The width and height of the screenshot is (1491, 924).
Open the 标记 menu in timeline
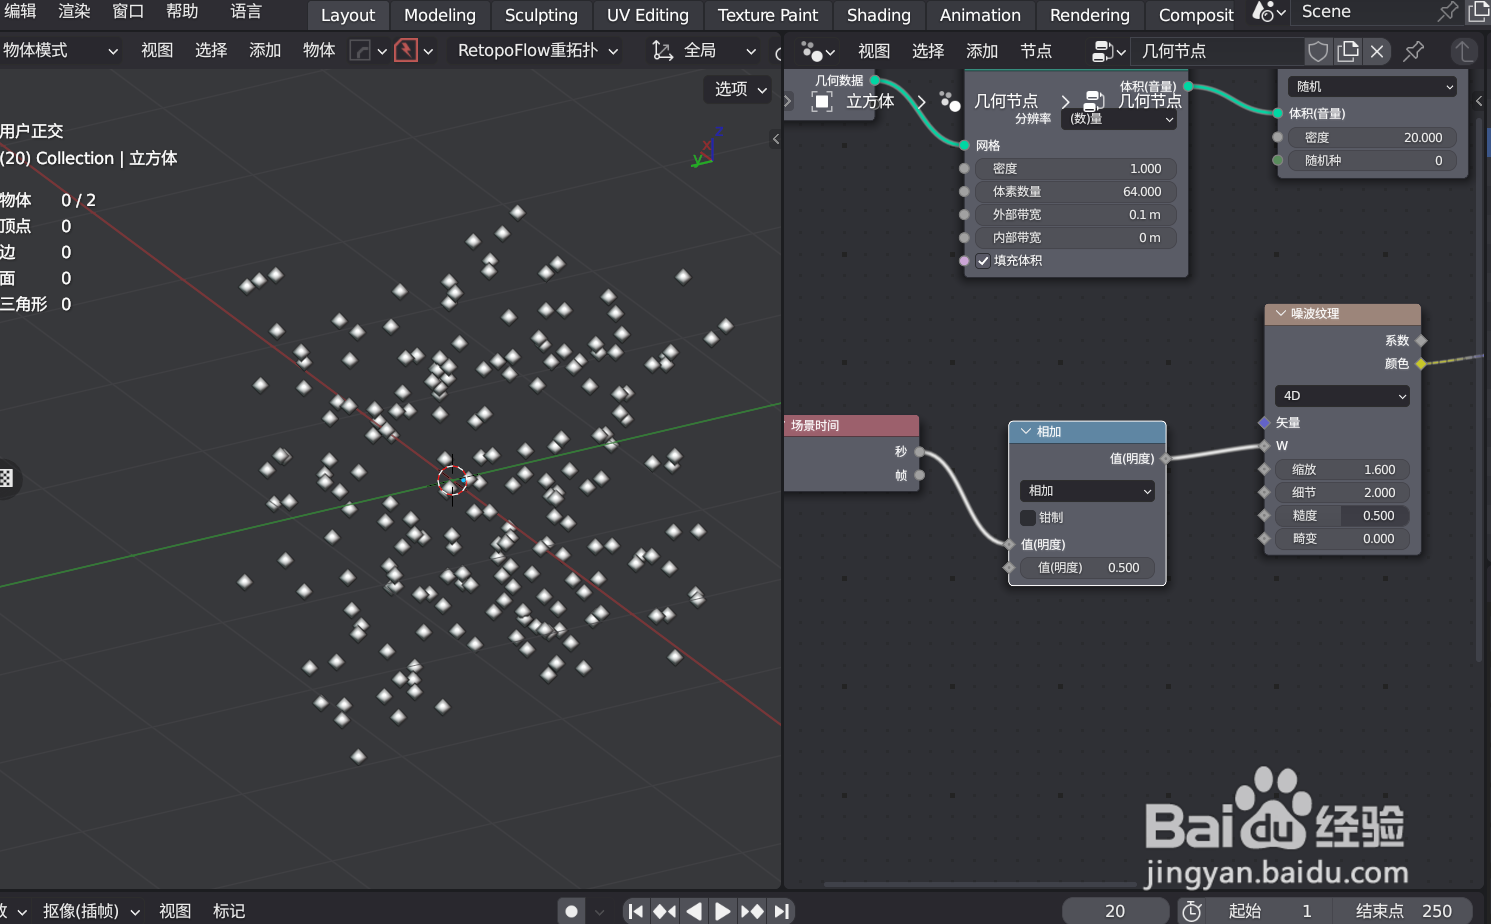tap(229, 911)
